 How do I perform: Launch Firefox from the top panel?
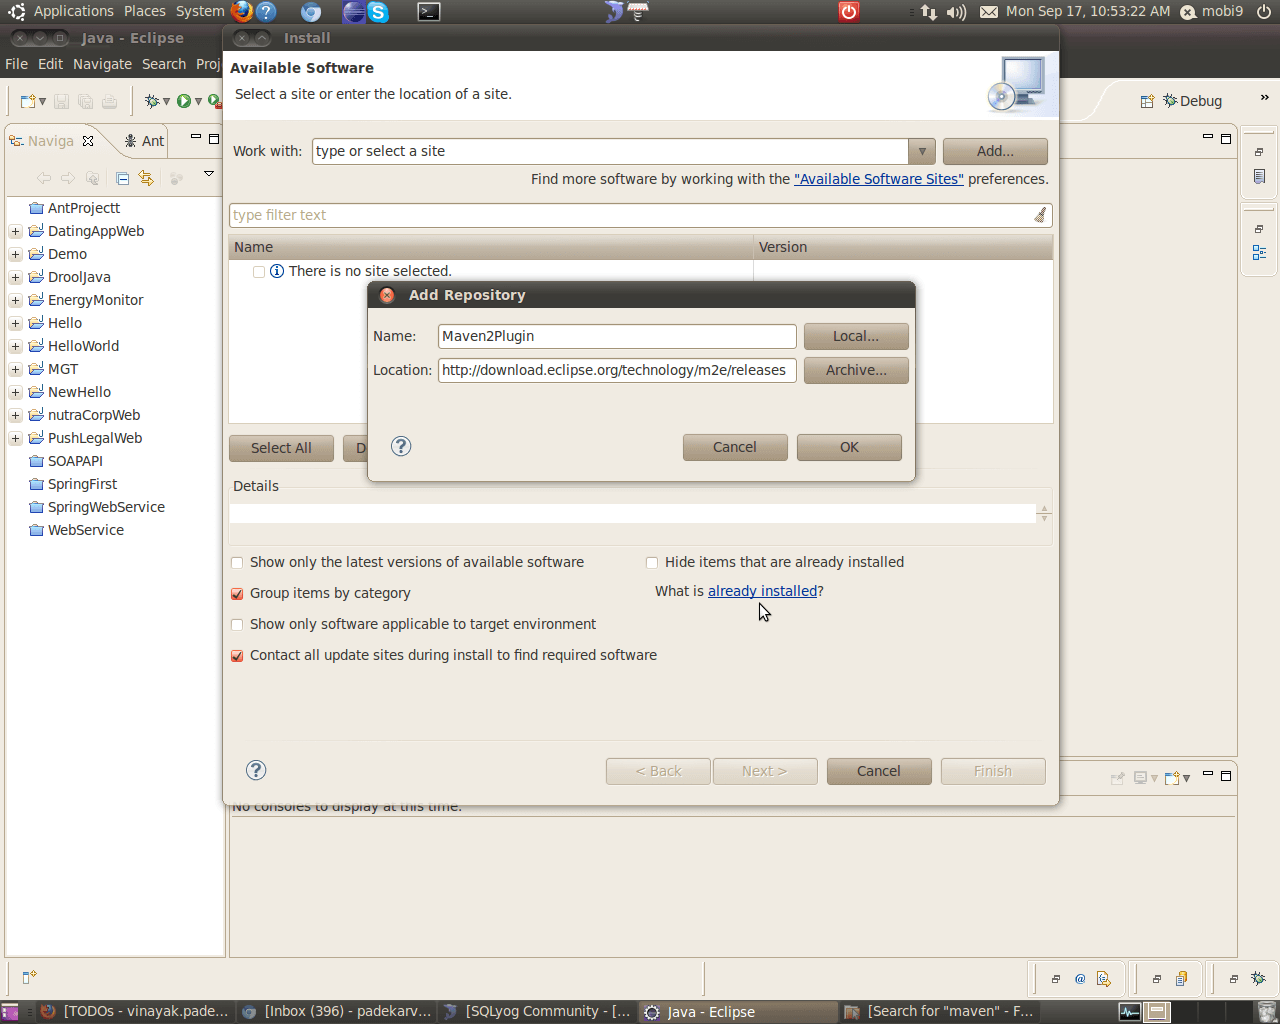[240, 12]
